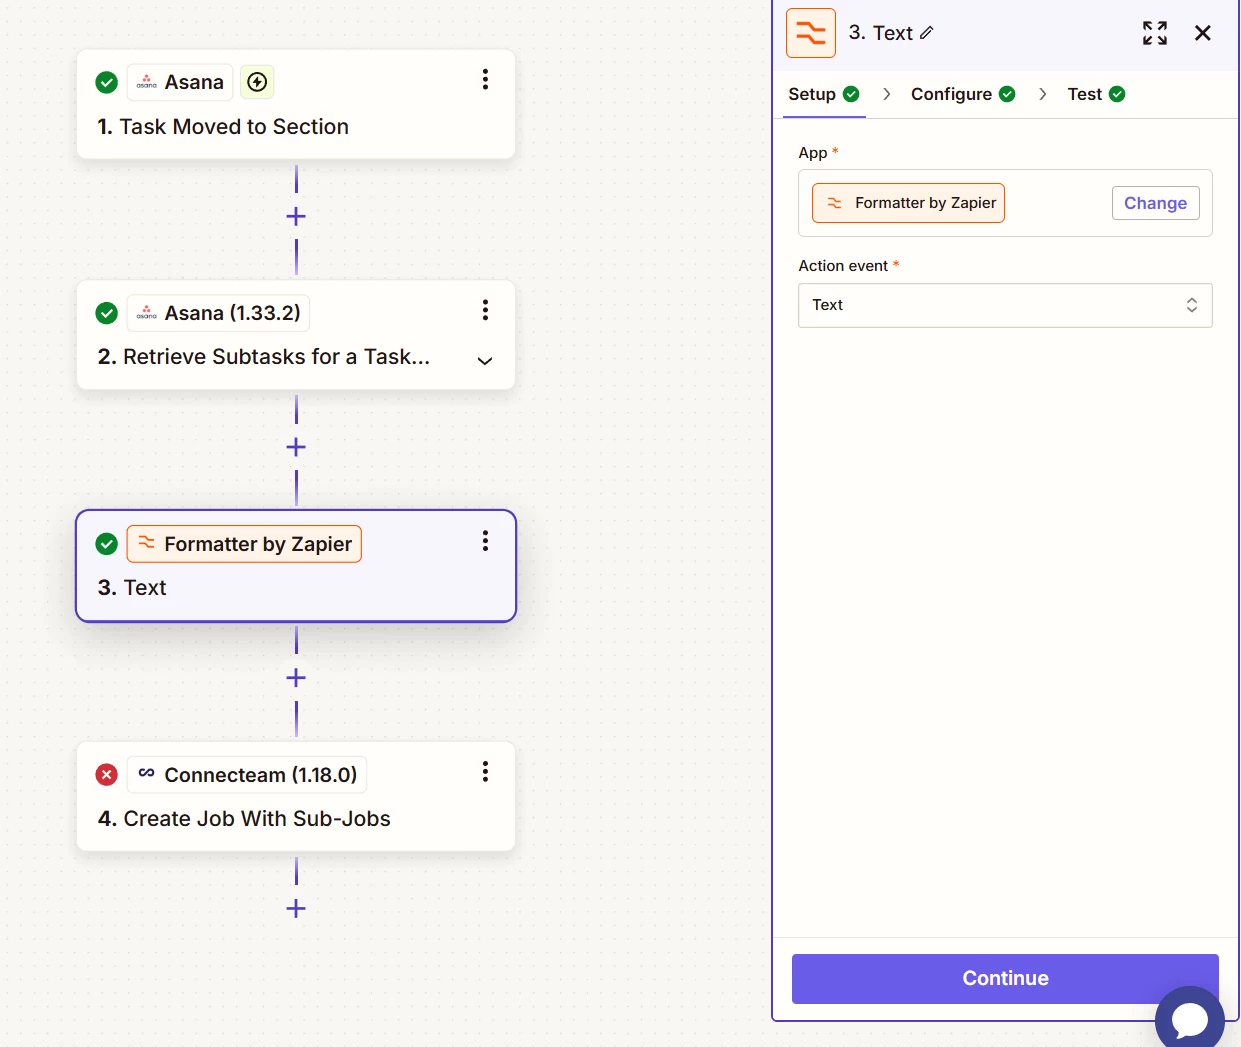Expand the chevron on step 2 Retrieve Subtasks

pyautogui.click(x=485, y=361)
